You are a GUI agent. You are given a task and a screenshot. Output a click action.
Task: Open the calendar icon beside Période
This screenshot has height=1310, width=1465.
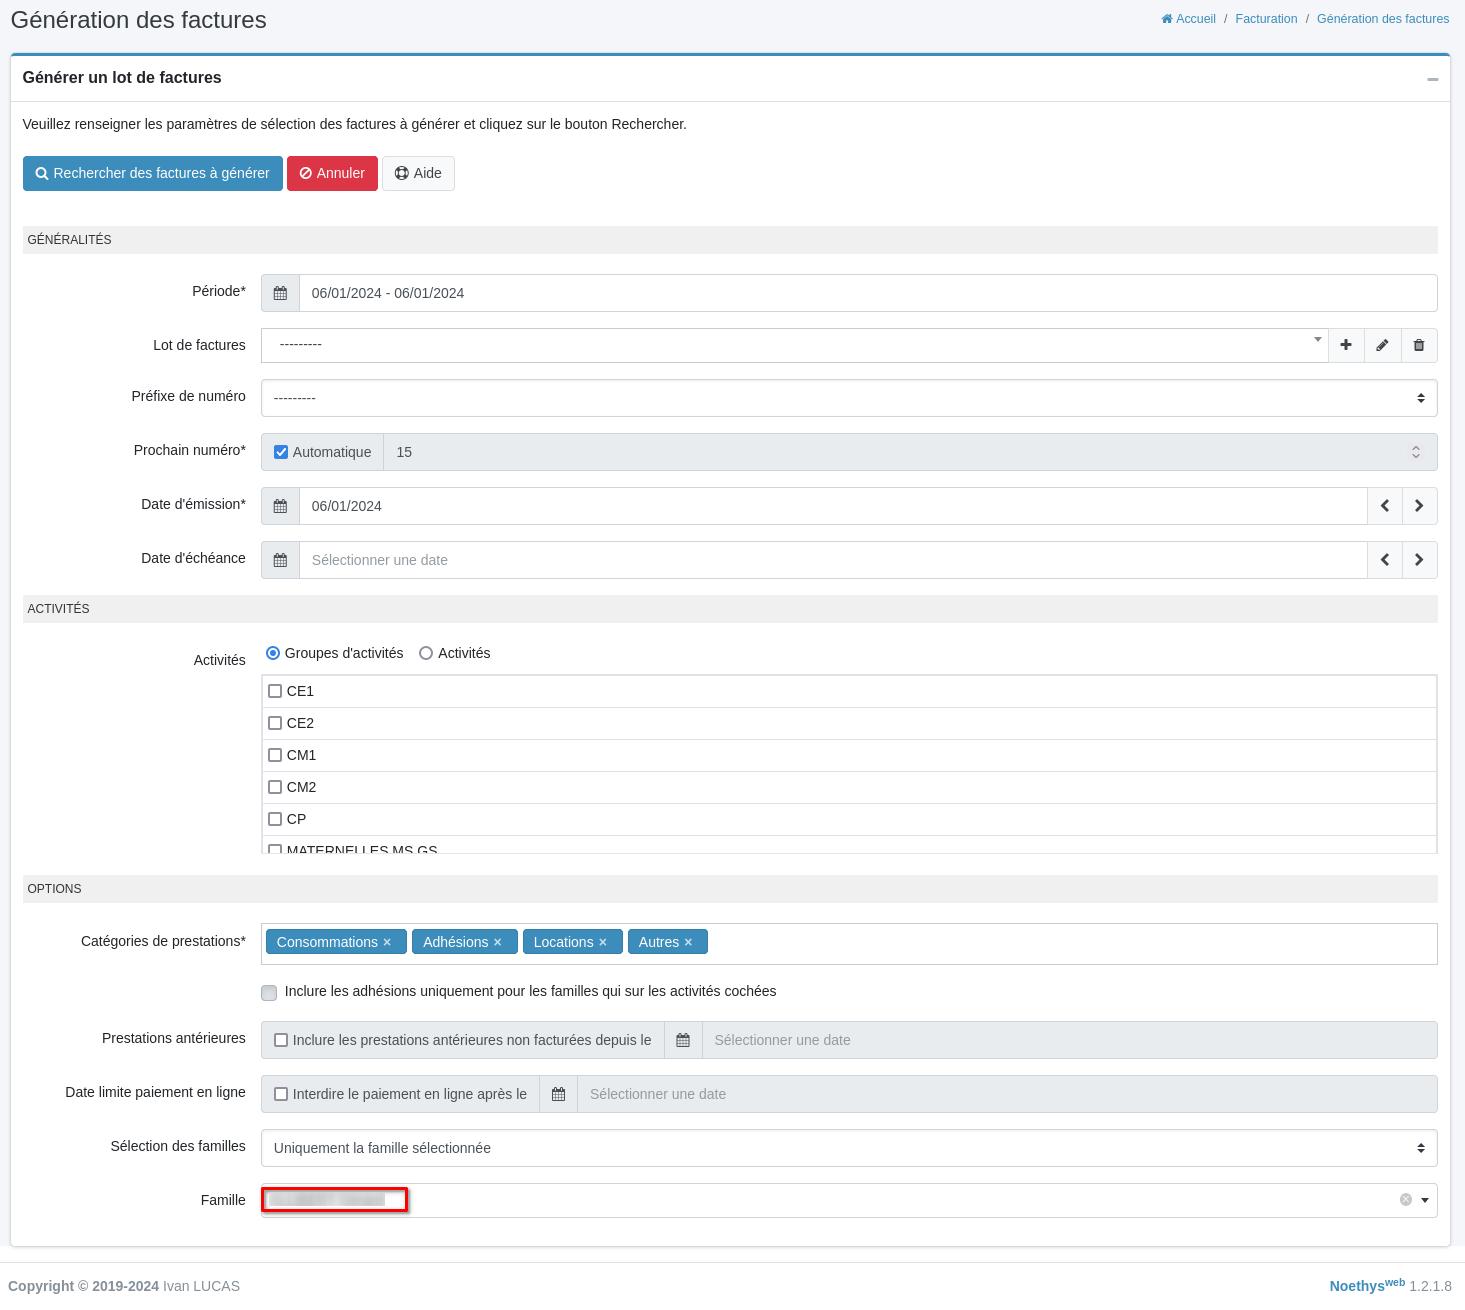(x=280, y=293)
